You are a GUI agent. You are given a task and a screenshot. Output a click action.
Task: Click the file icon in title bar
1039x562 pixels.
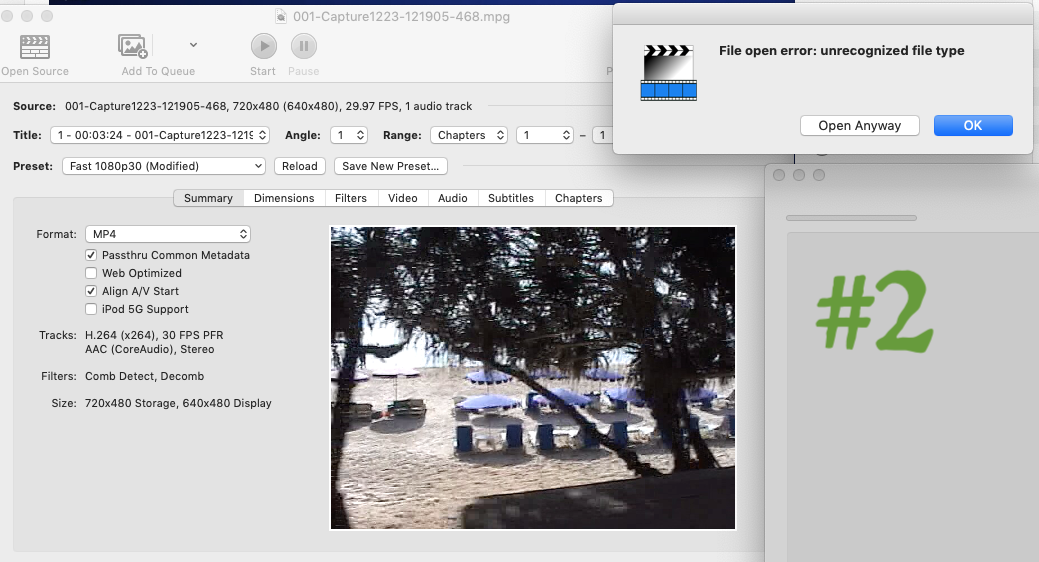[x=283, y=16]
